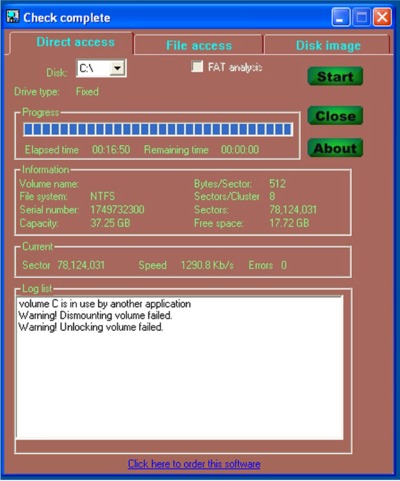Click the elapsed time value 00:16:50
The width and height of the screenshot is (400, 481).
pos(111,150)
